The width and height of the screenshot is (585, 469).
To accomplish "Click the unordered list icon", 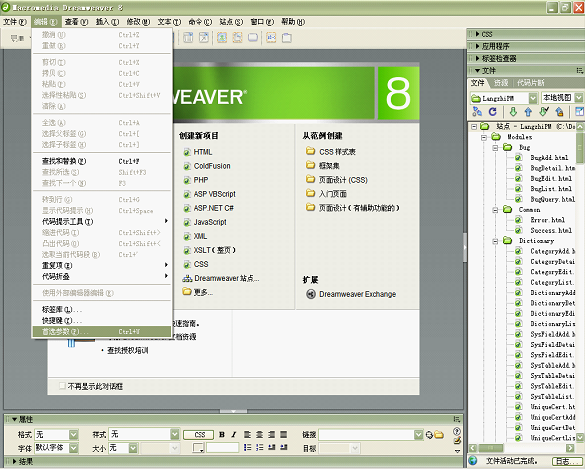I will pos(247,447).
